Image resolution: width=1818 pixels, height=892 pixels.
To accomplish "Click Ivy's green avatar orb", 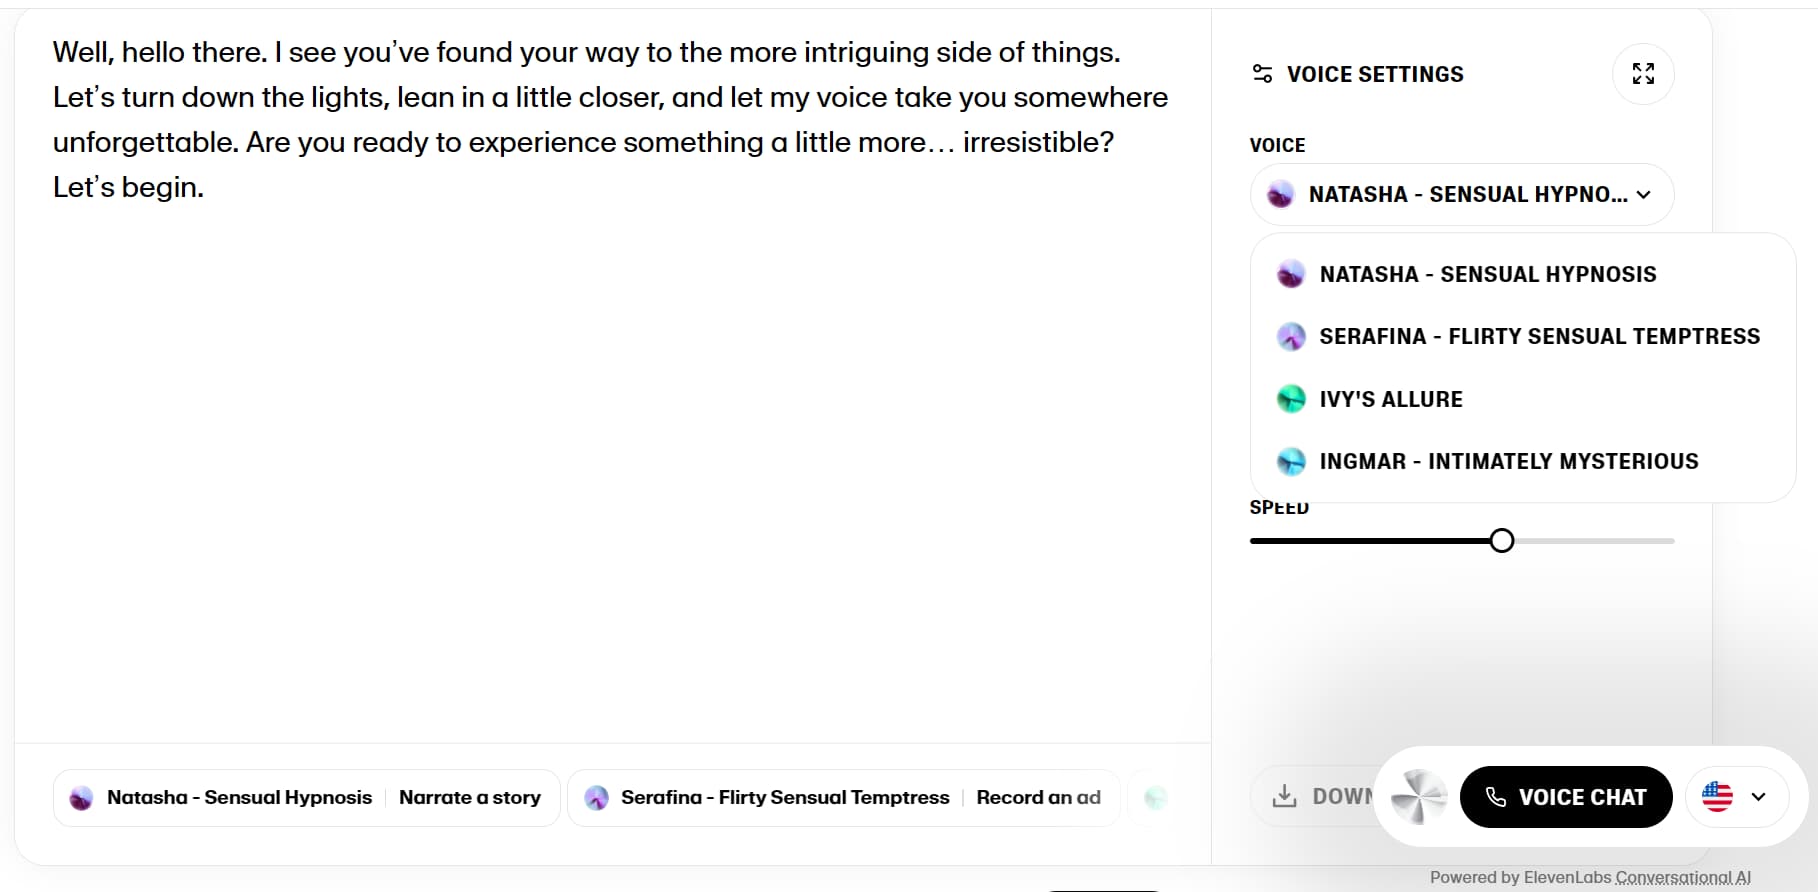I will (x=1291, y=398).
